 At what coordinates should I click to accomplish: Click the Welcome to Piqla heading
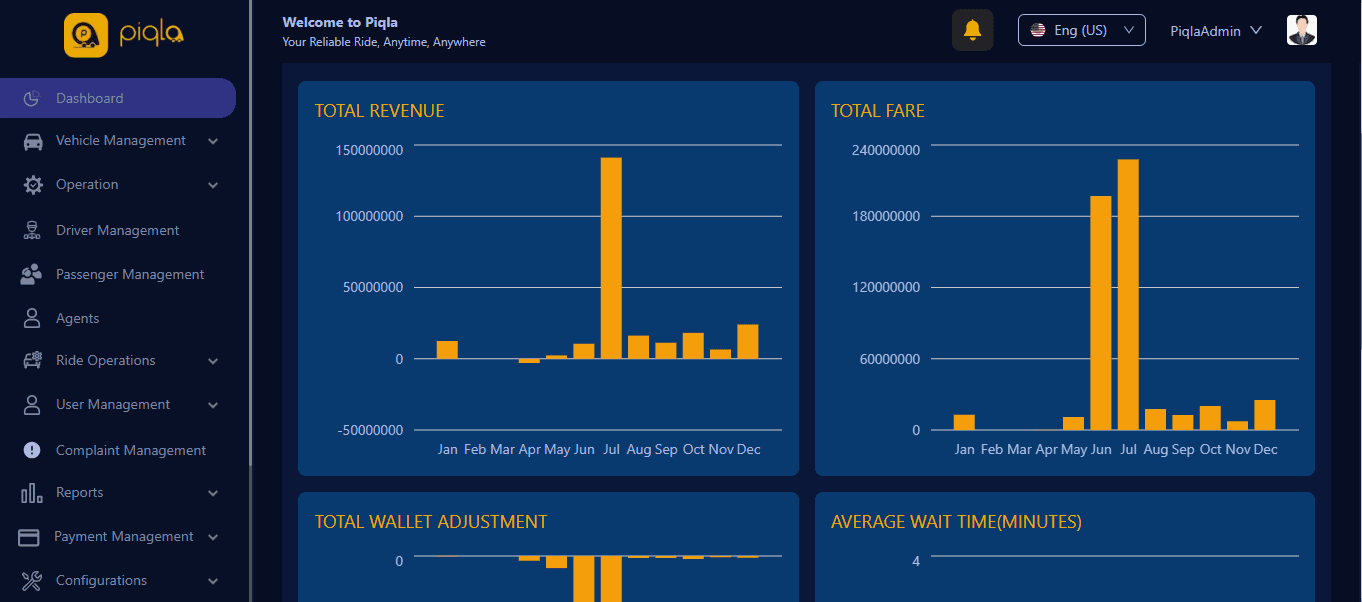pos(340,22)
